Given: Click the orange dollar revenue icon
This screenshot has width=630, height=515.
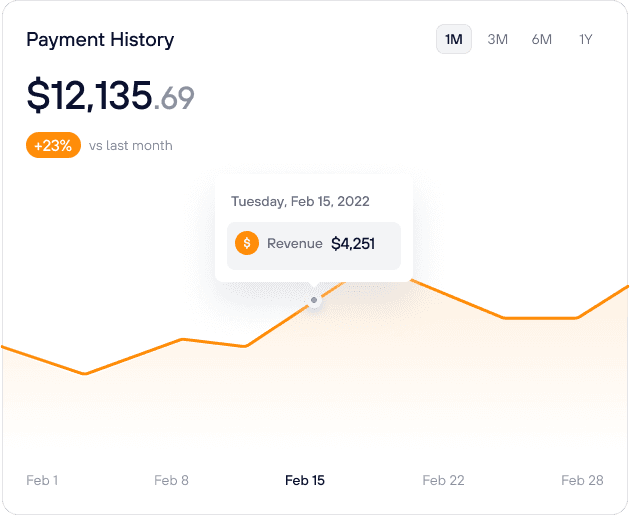Looking at the screenshot, I should (247, 243).
